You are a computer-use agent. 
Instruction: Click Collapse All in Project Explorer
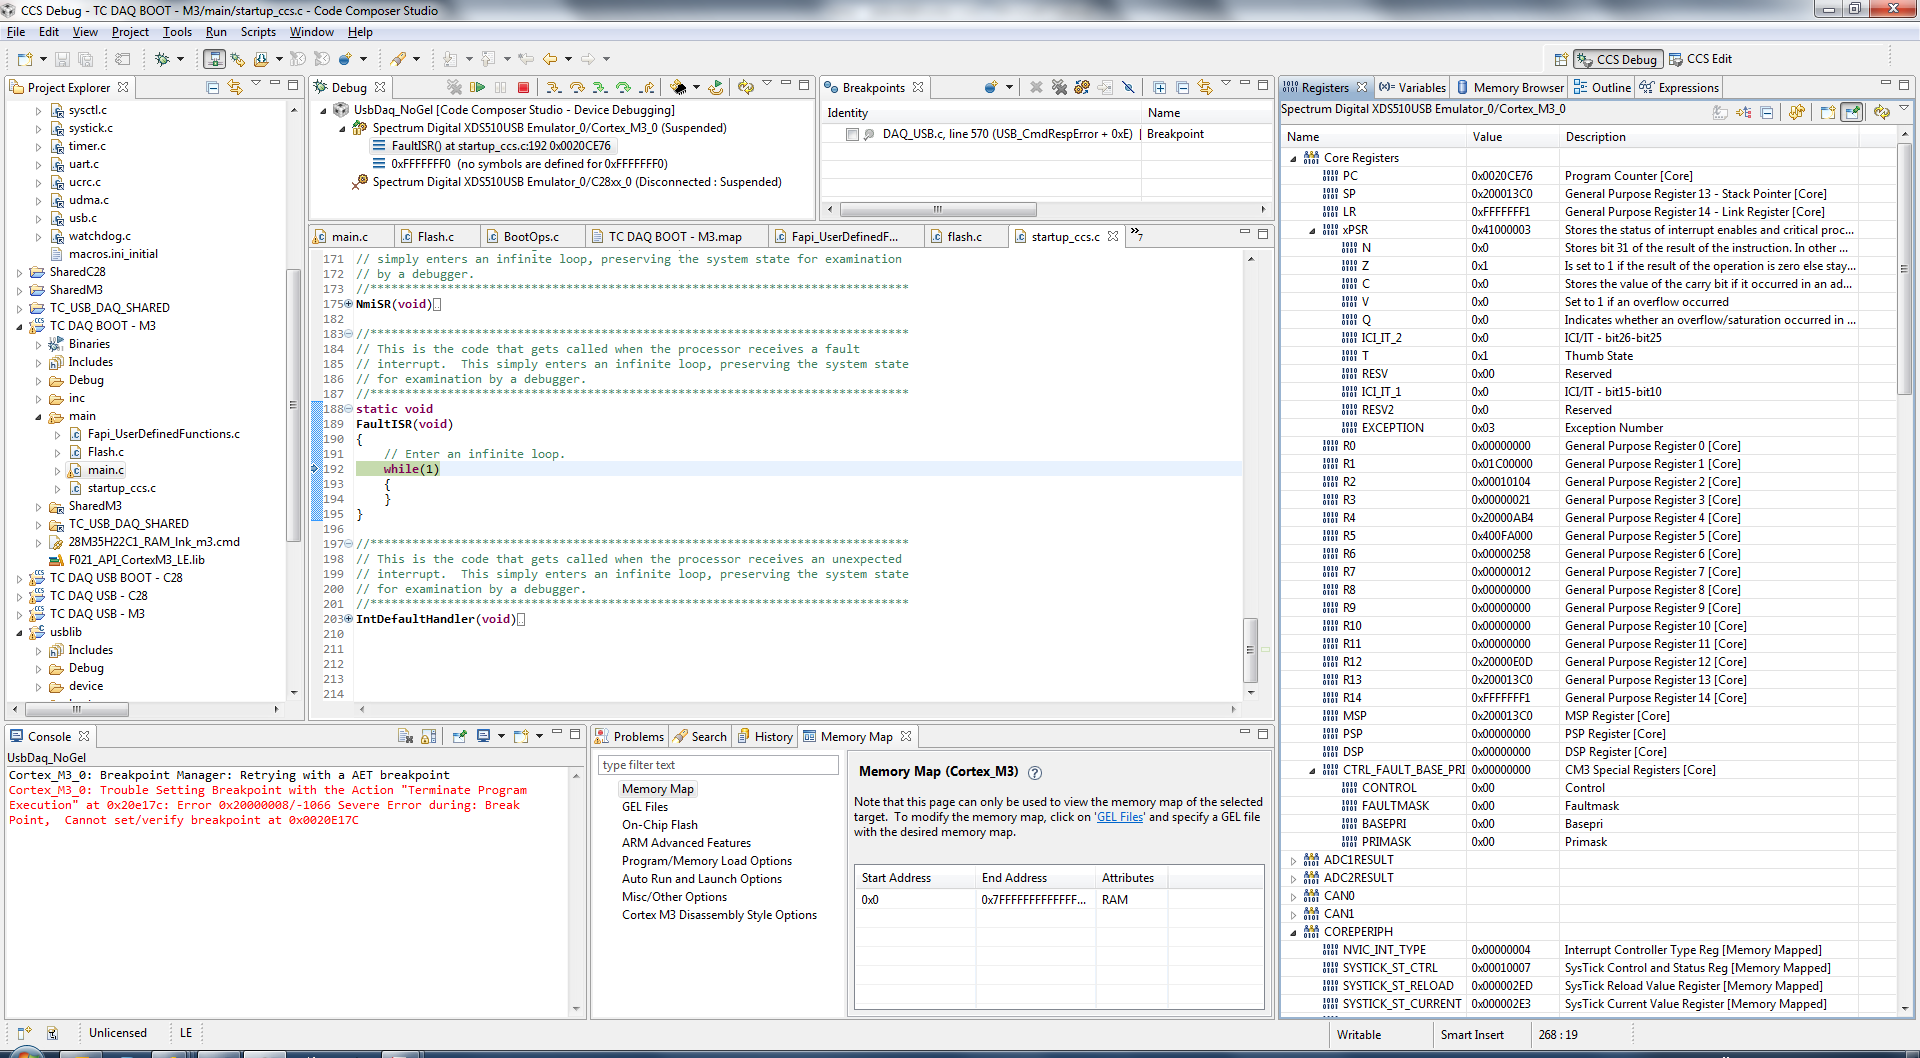[x=212, y=88]
